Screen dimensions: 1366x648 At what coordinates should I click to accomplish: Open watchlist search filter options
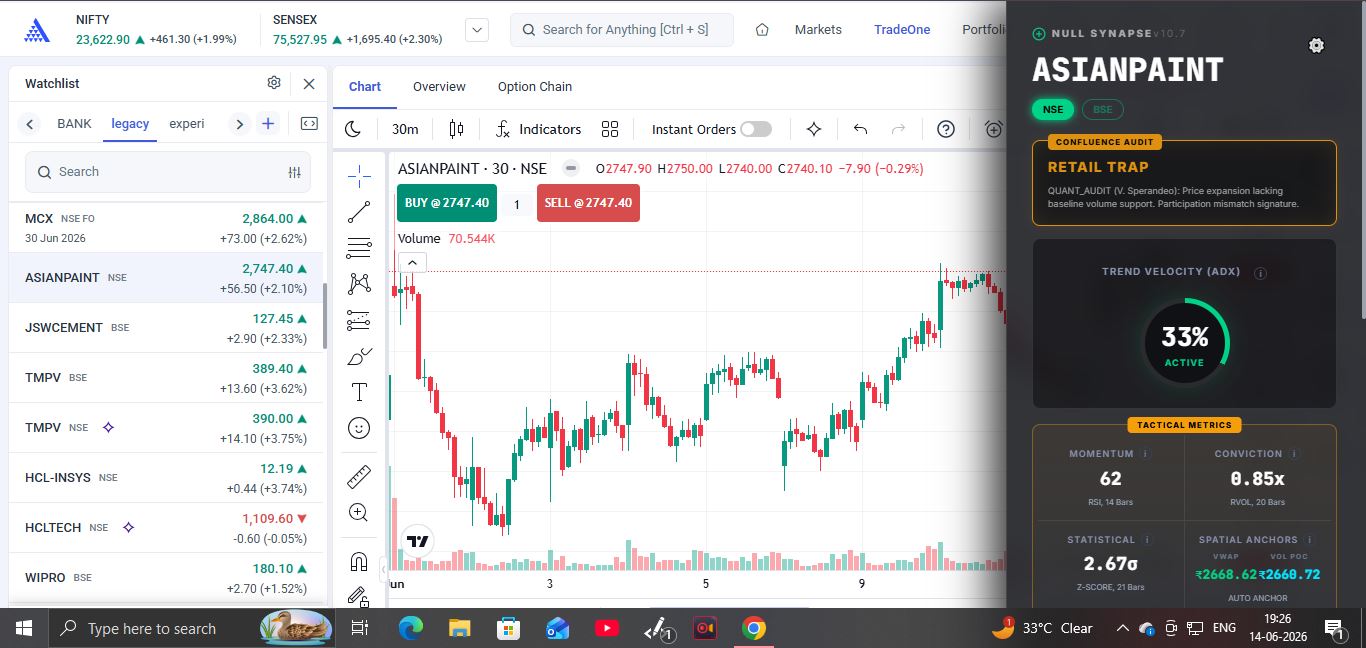pyautogui.click(x=295, y=172)
